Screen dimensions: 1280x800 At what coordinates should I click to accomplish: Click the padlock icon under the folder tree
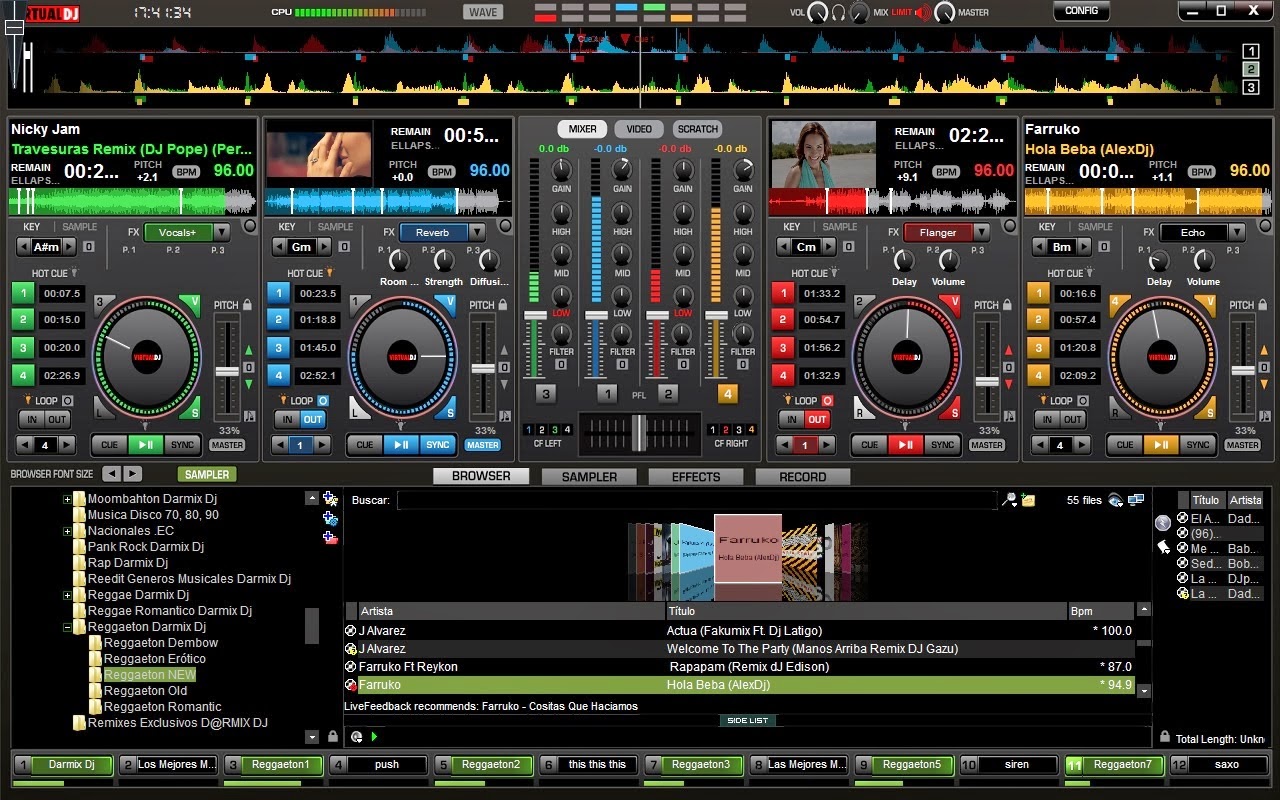pyautogui.click(x=333, y=737)
